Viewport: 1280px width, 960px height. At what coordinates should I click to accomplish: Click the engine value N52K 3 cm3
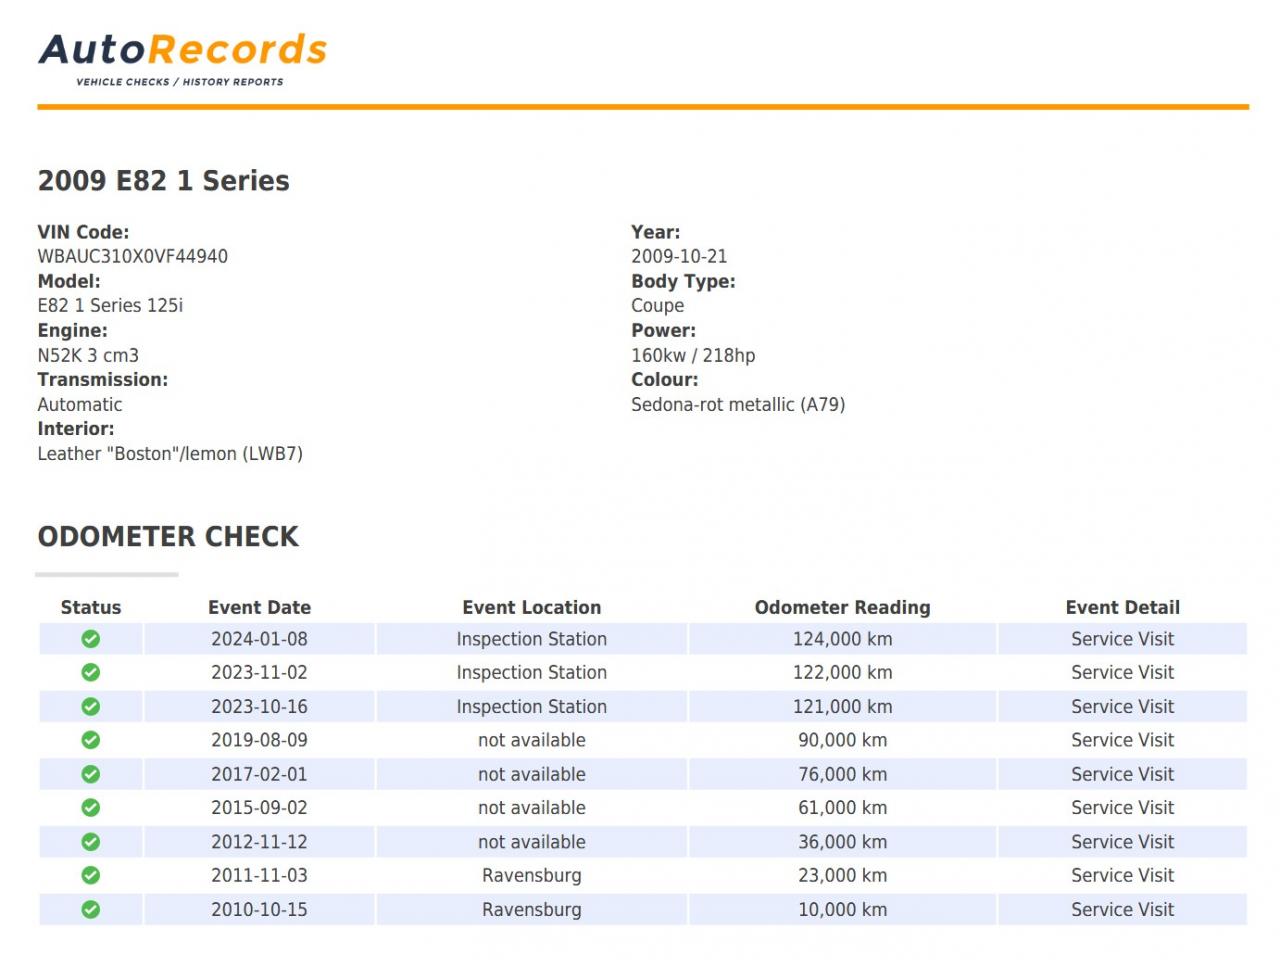[88, 355]
